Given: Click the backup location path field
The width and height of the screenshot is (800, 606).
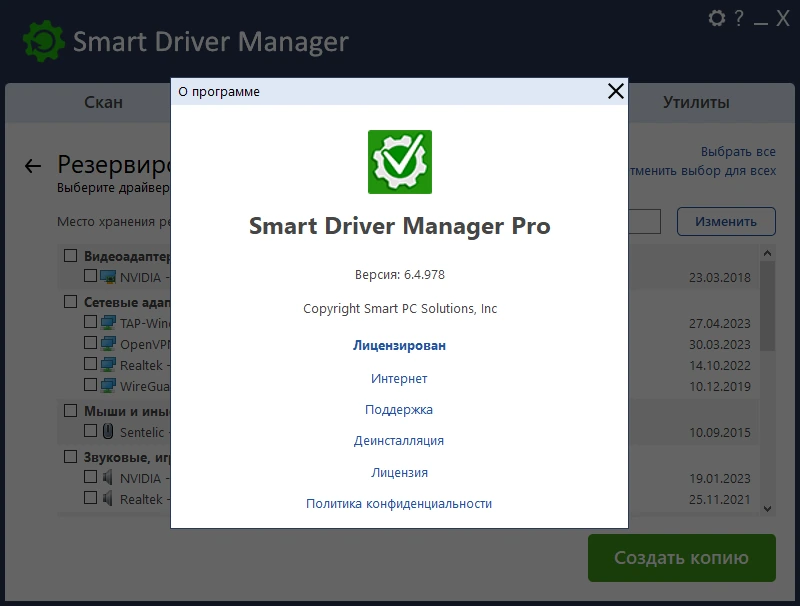Looking at the screenshot, I should (644, 221).
